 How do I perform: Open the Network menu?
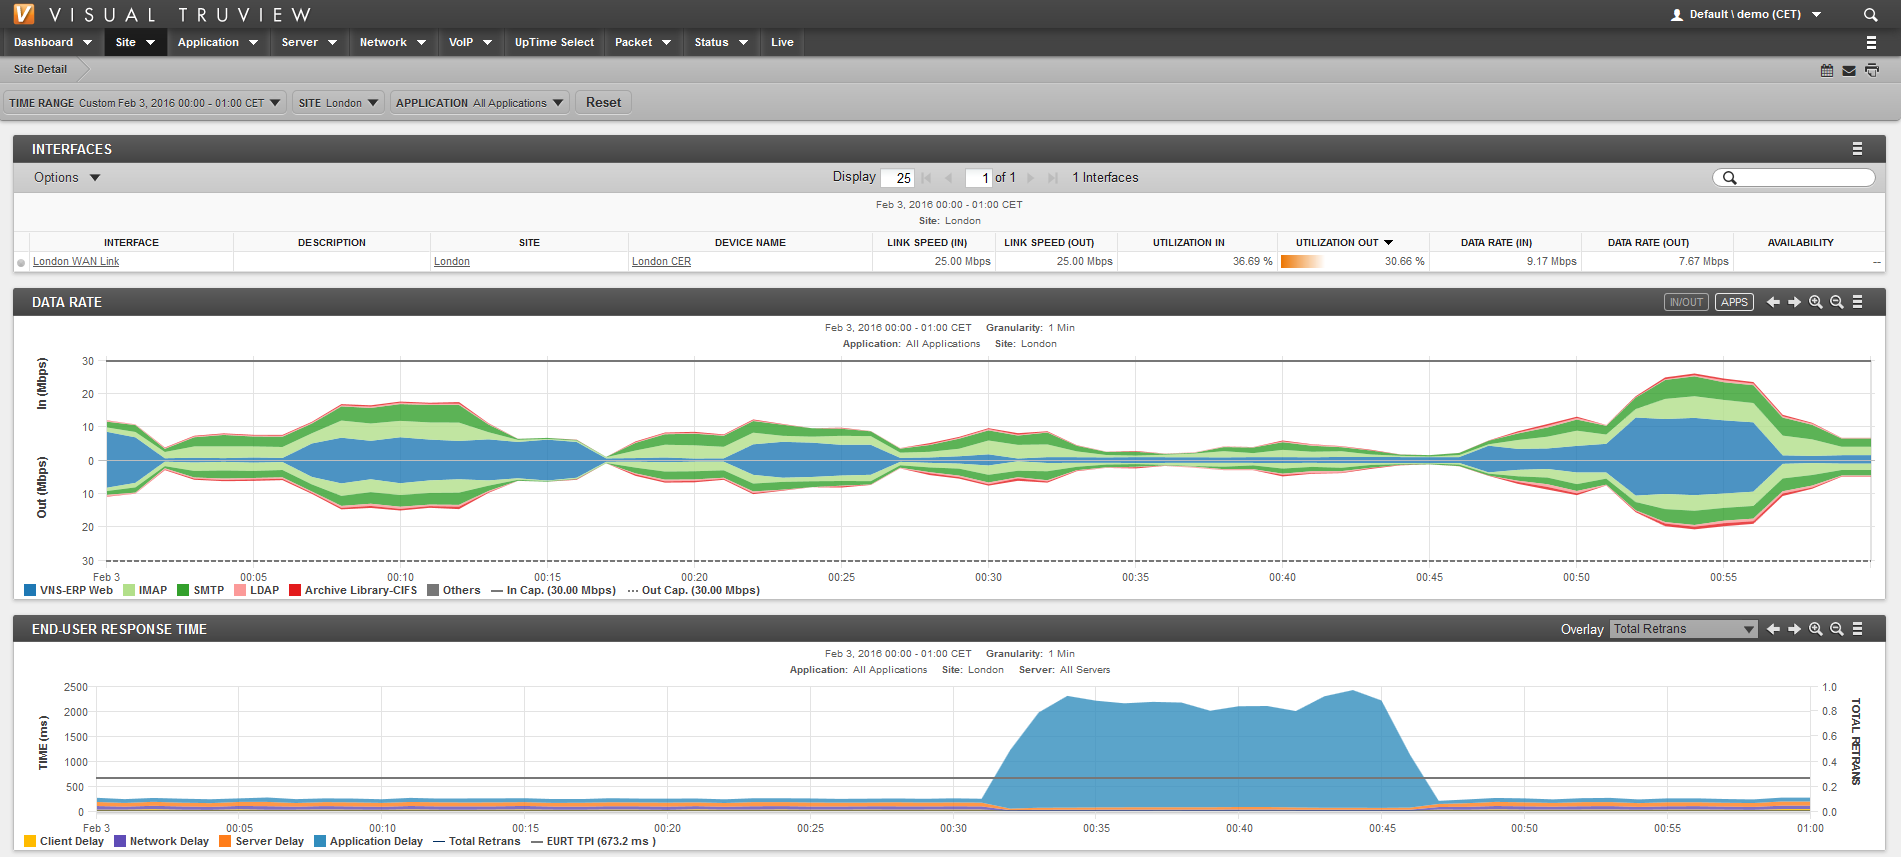(393, 42)
